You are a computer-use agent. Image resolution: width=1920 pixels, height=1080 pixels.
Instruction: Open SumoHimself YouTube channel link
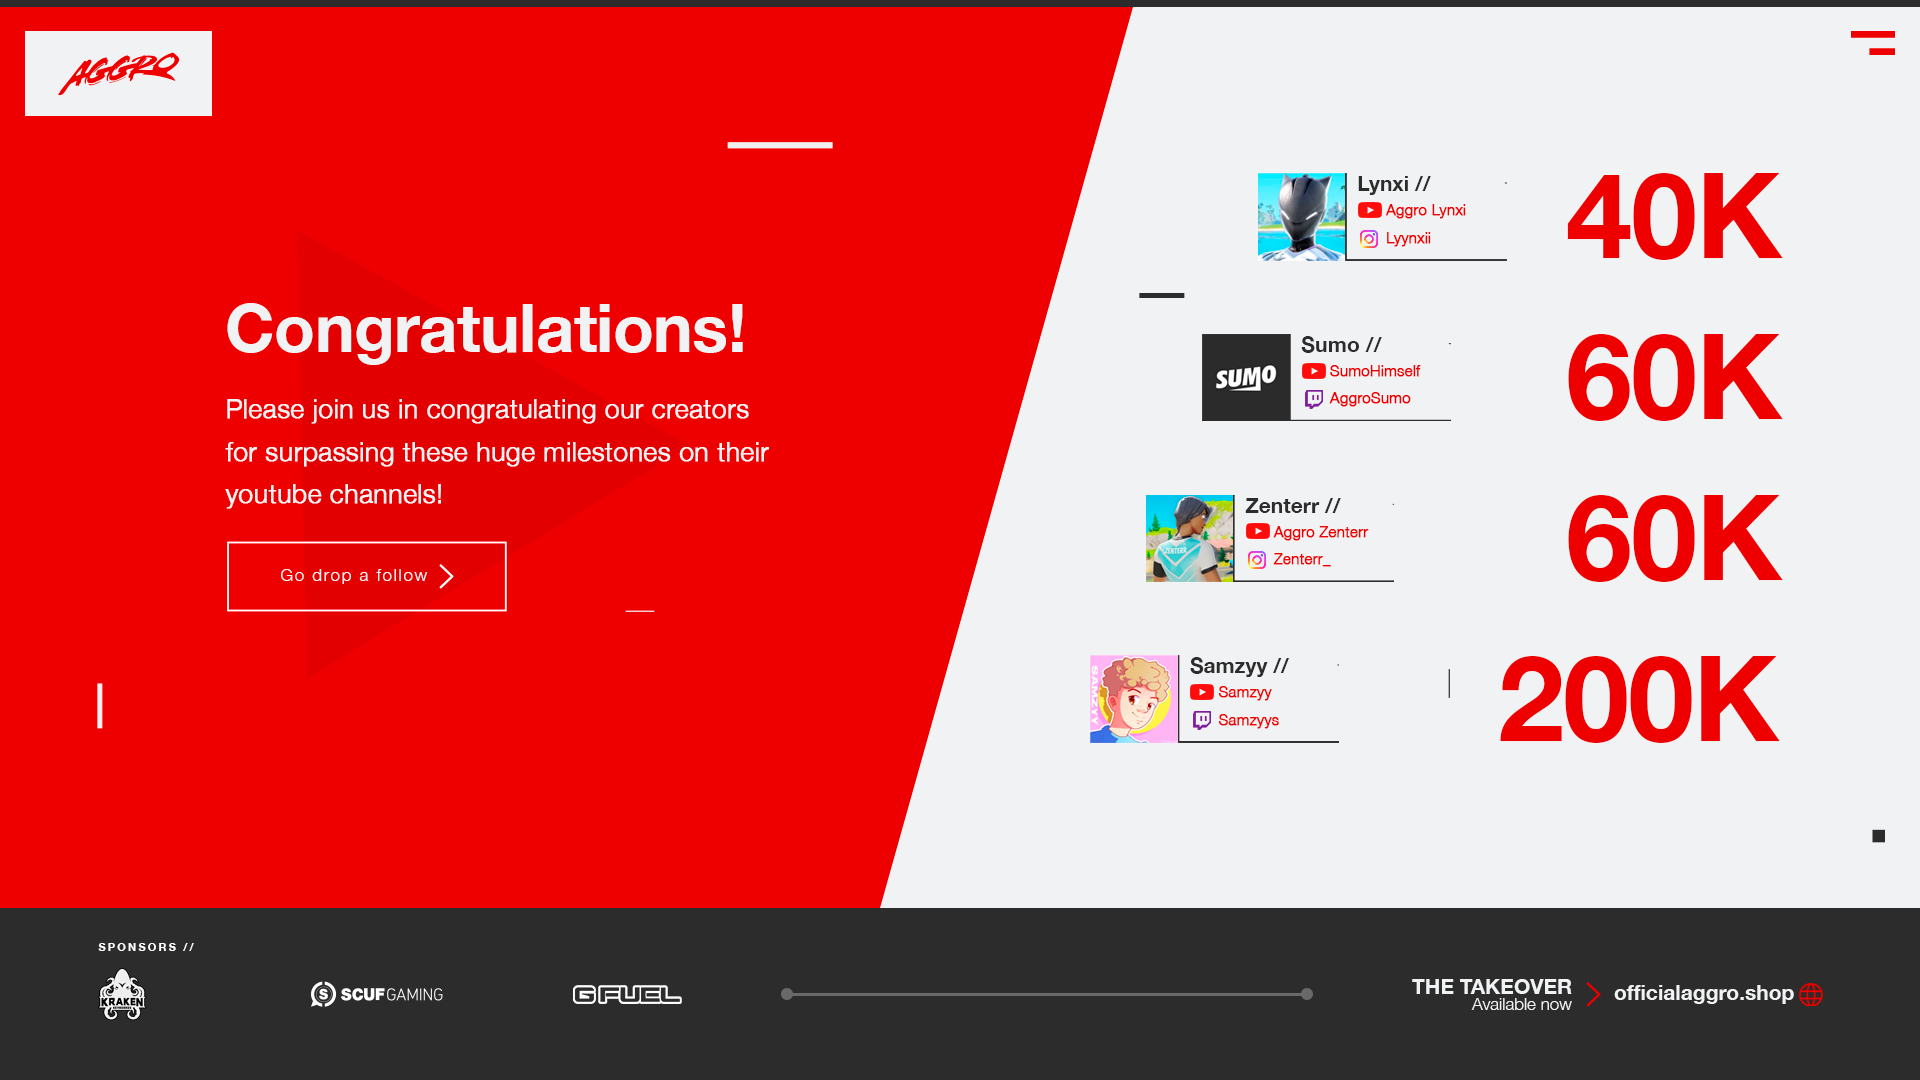pyautogui.click(x=1374, y=371)
